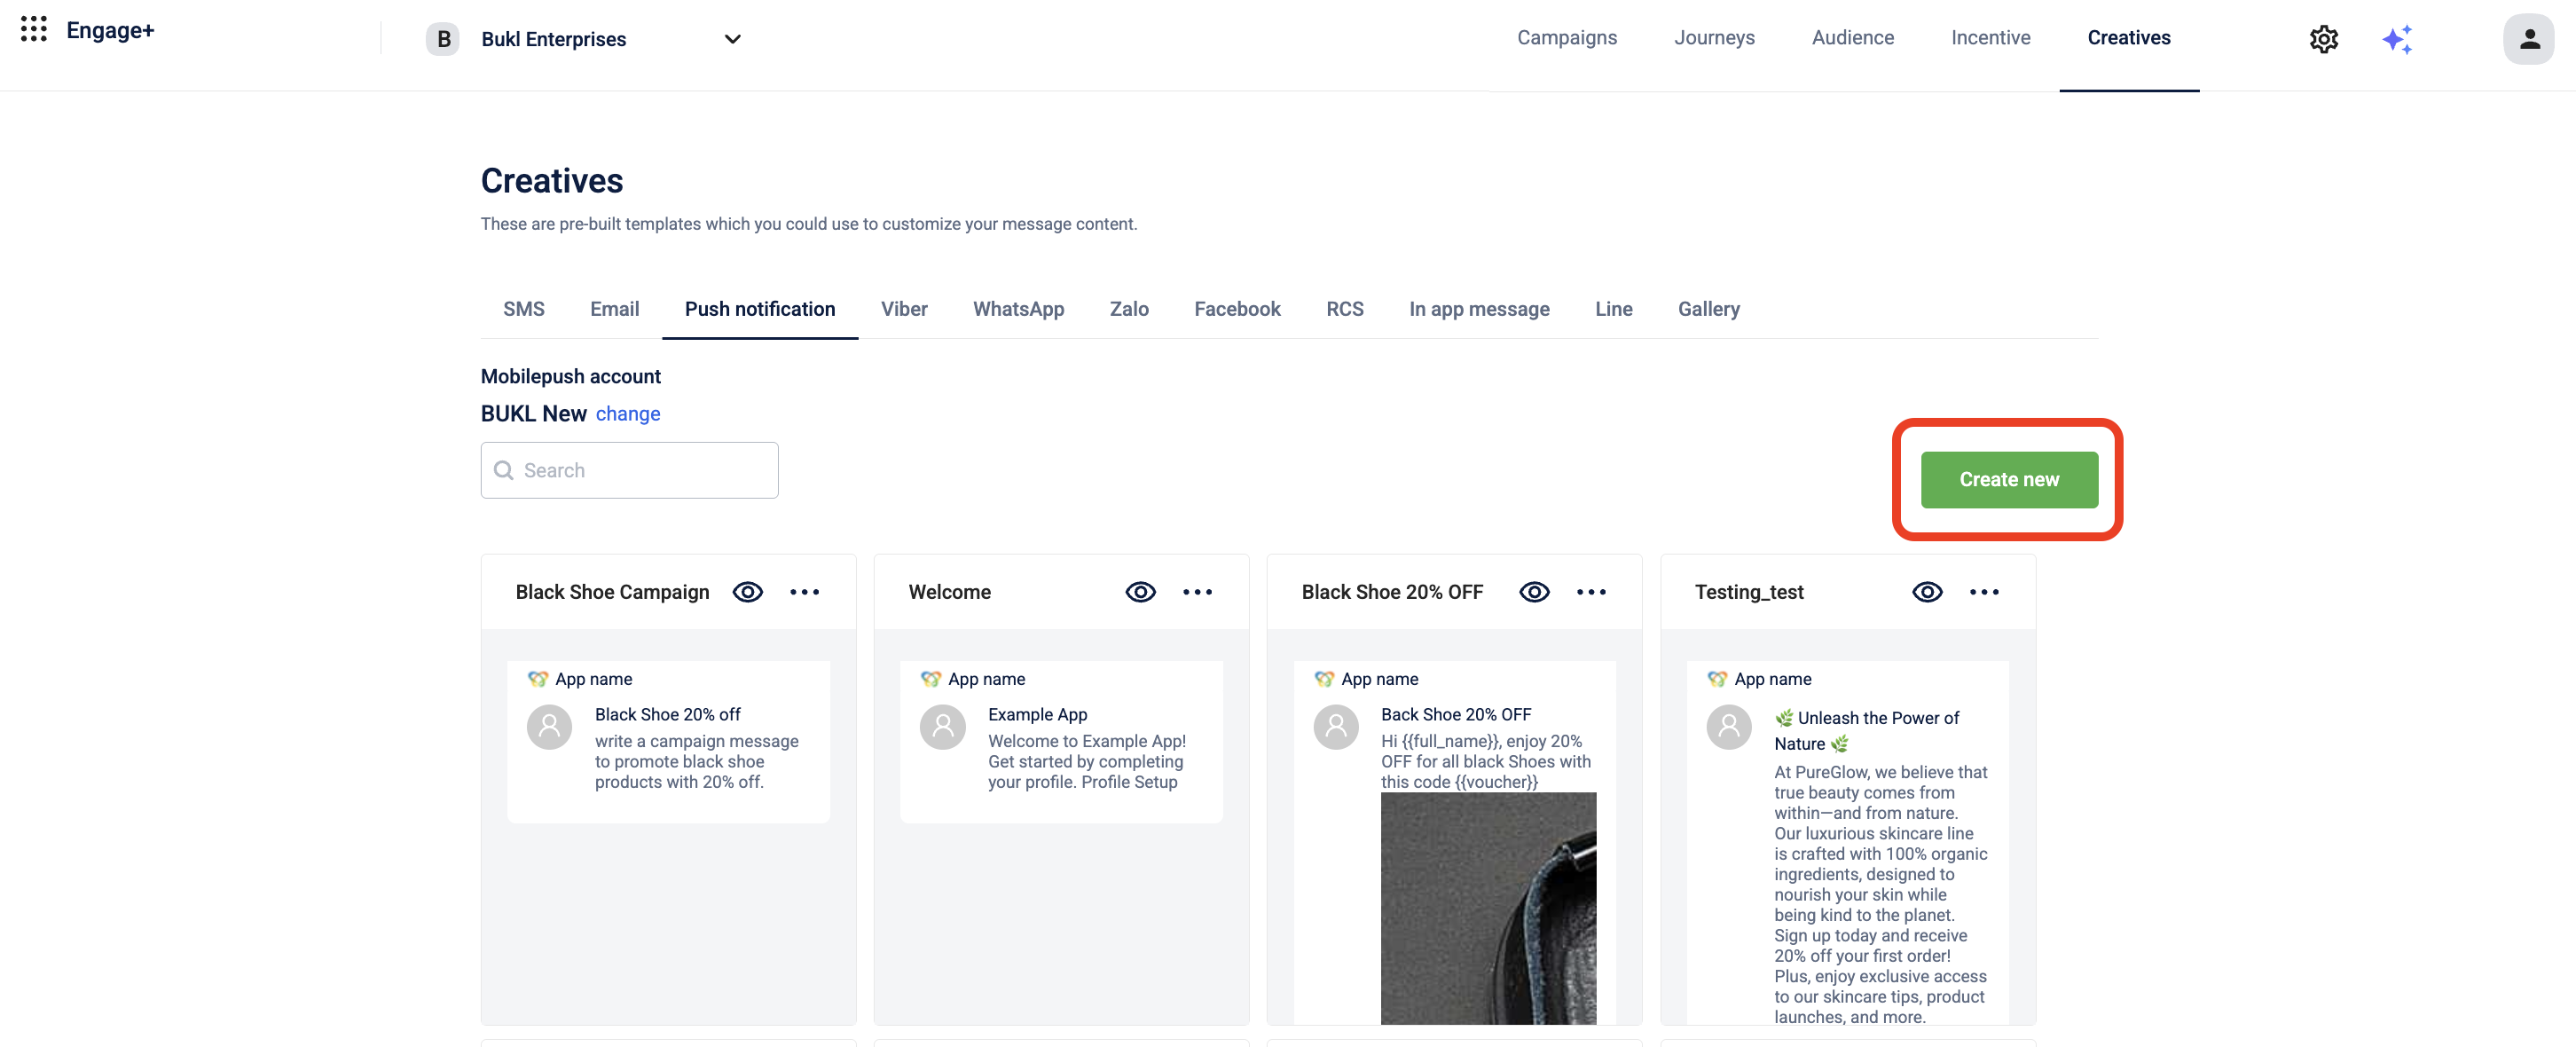Open more options for Welcome template
The image size is (2576, 1047).
click(x=1197, y=592)
